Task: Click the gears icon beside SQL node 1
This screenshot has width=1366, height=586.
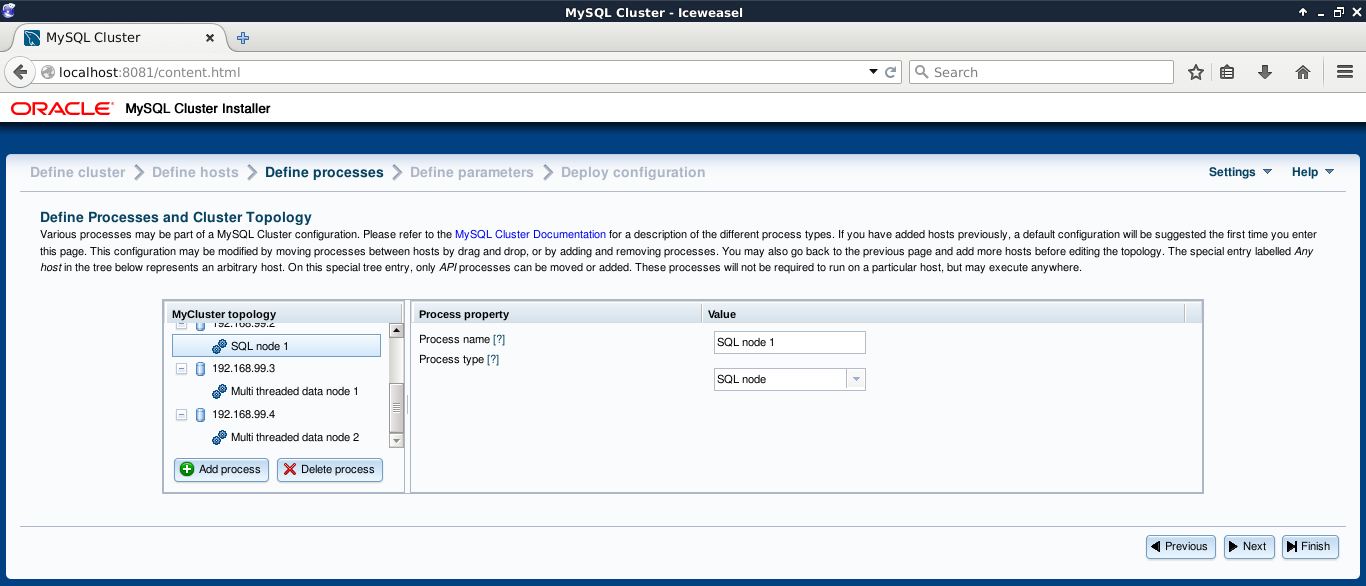Action: [x=219, y=346]
